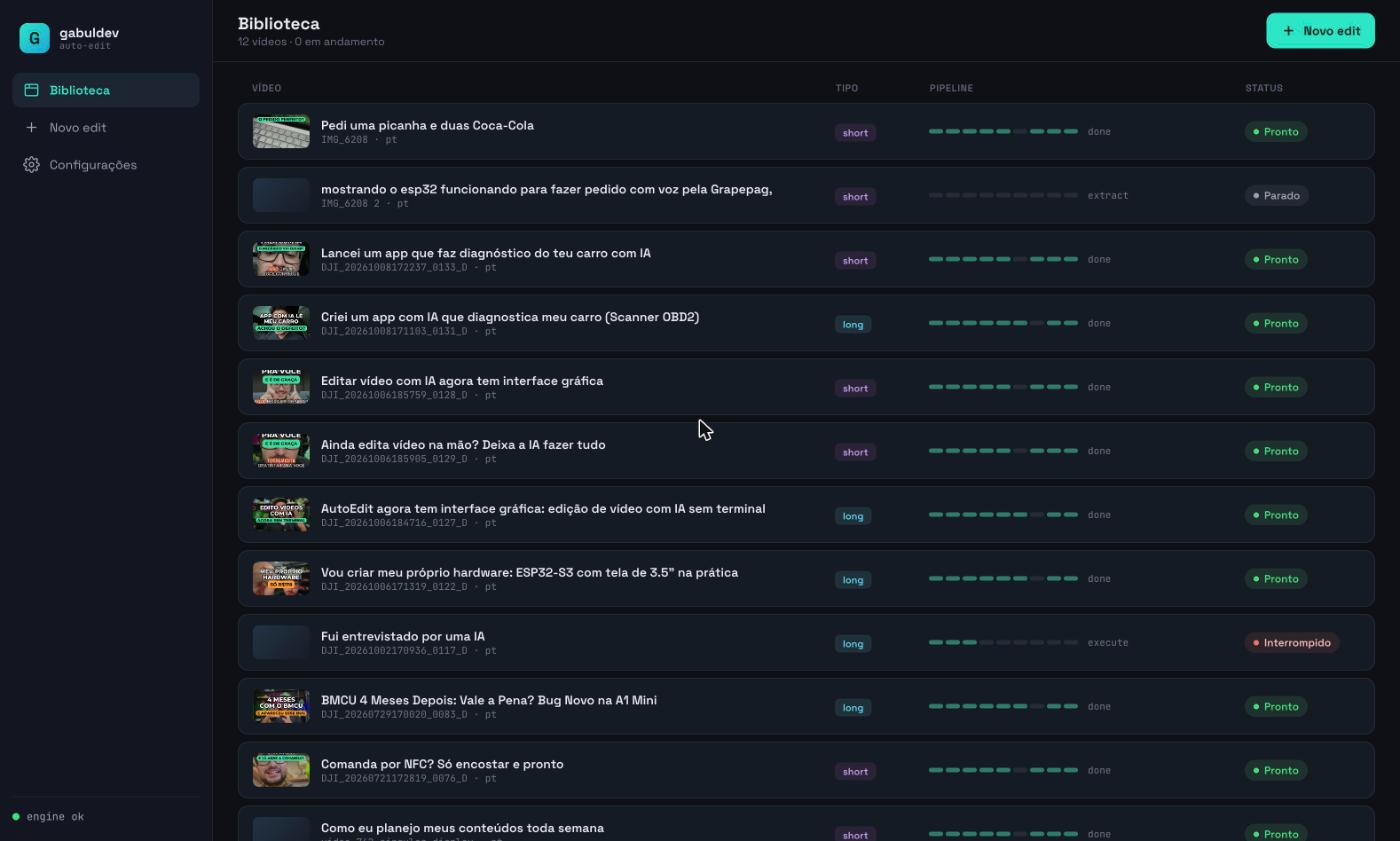
Task: Click the Configurações gear icon
Action: [x=31, y=164]
